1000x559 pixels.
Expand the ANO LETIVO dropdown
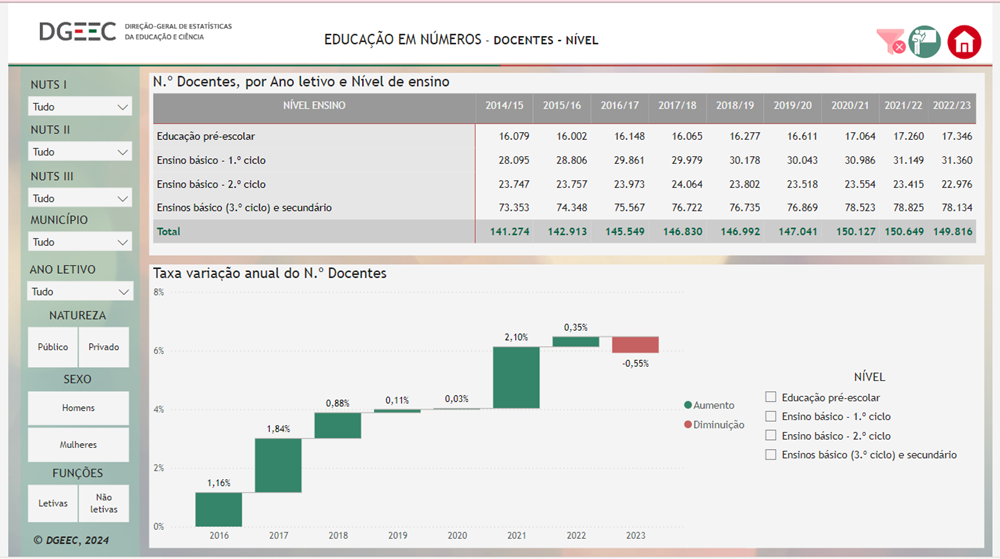point(80,292)
